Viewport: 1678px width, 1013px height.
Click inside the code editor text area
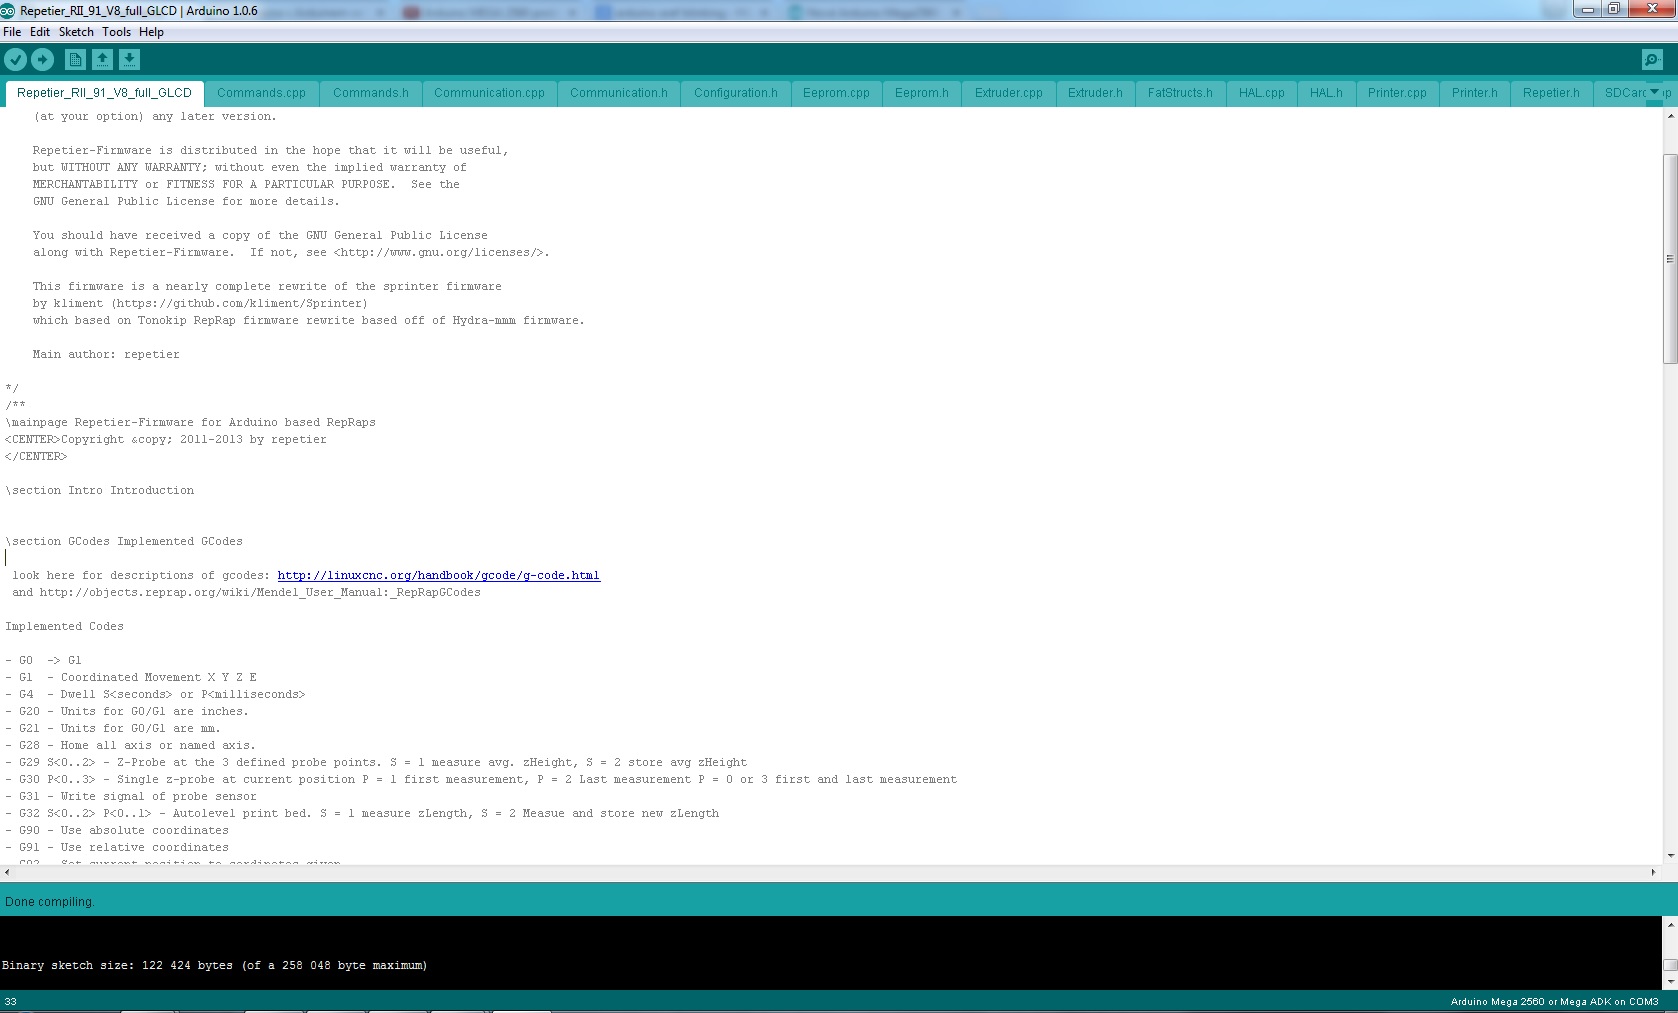pos(700,450)
